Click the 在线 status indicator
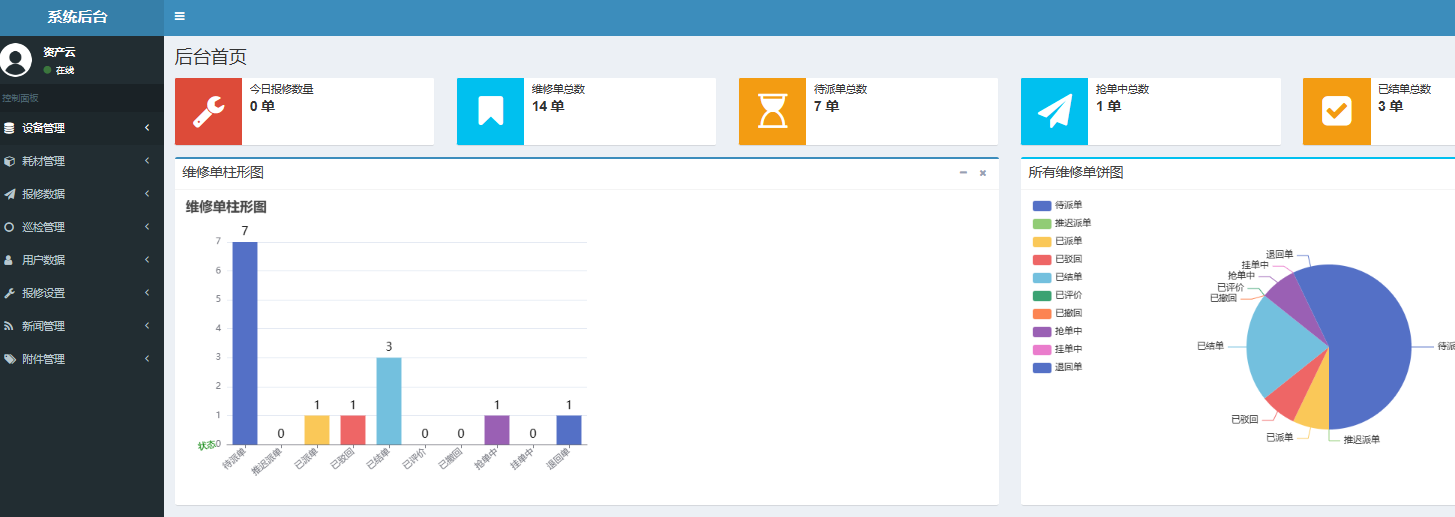1455x517 pixels. coord(59,70)
